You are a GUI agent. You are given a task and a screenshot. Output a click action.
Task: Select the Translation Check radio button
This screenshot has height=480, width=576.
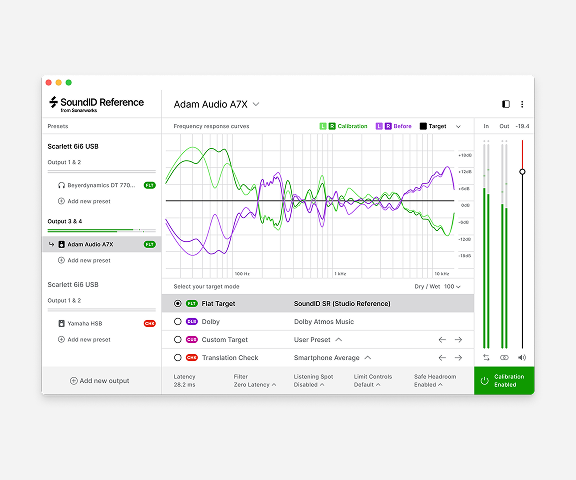[178, 358]
